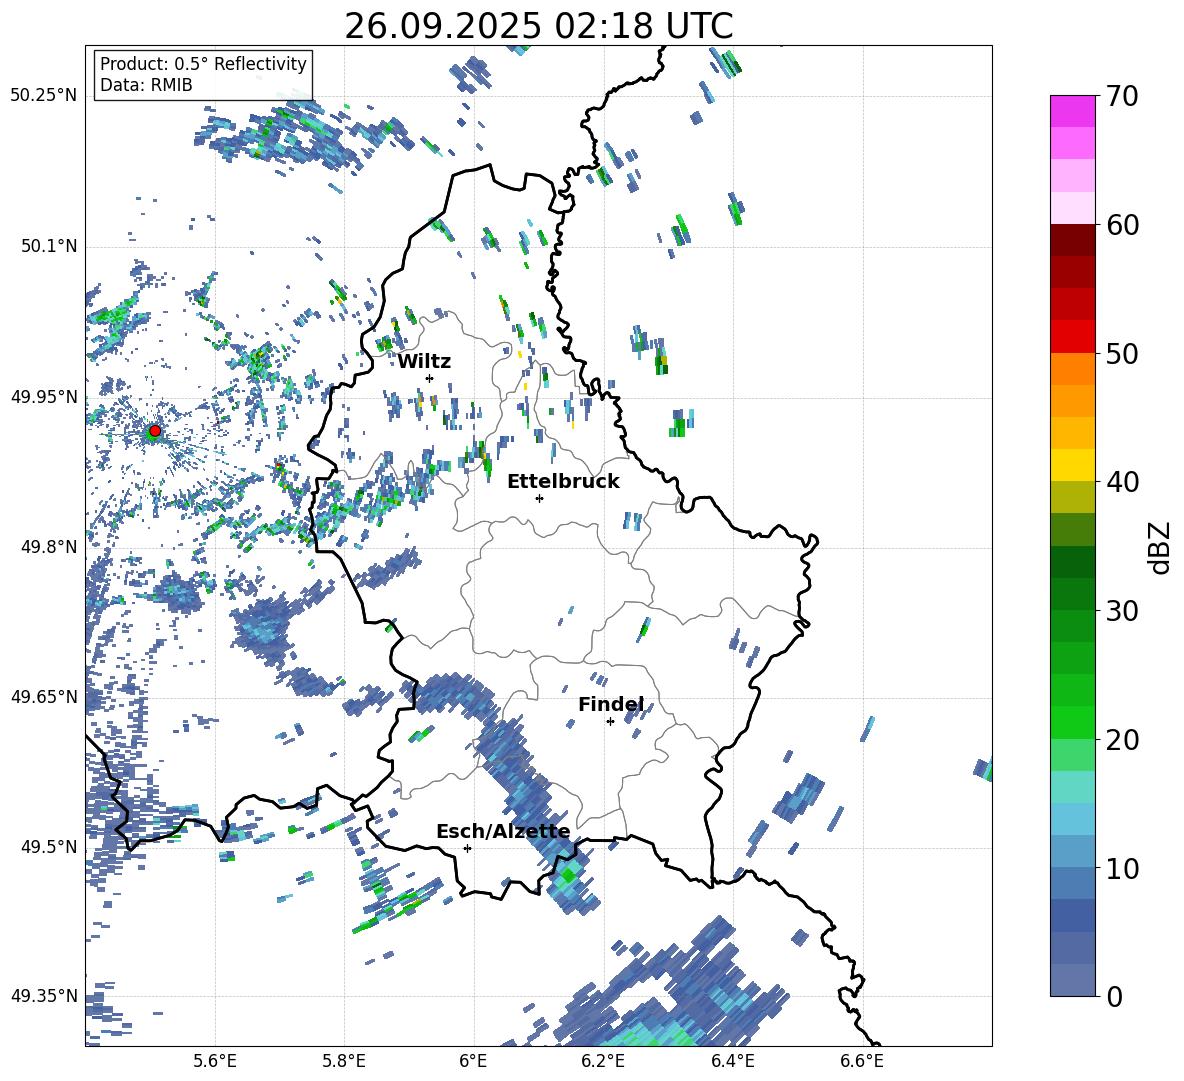Viewport: 1184px width, 1081px height.
Task: Click the Wiltz station cross marker
Action: pos(429,378)
